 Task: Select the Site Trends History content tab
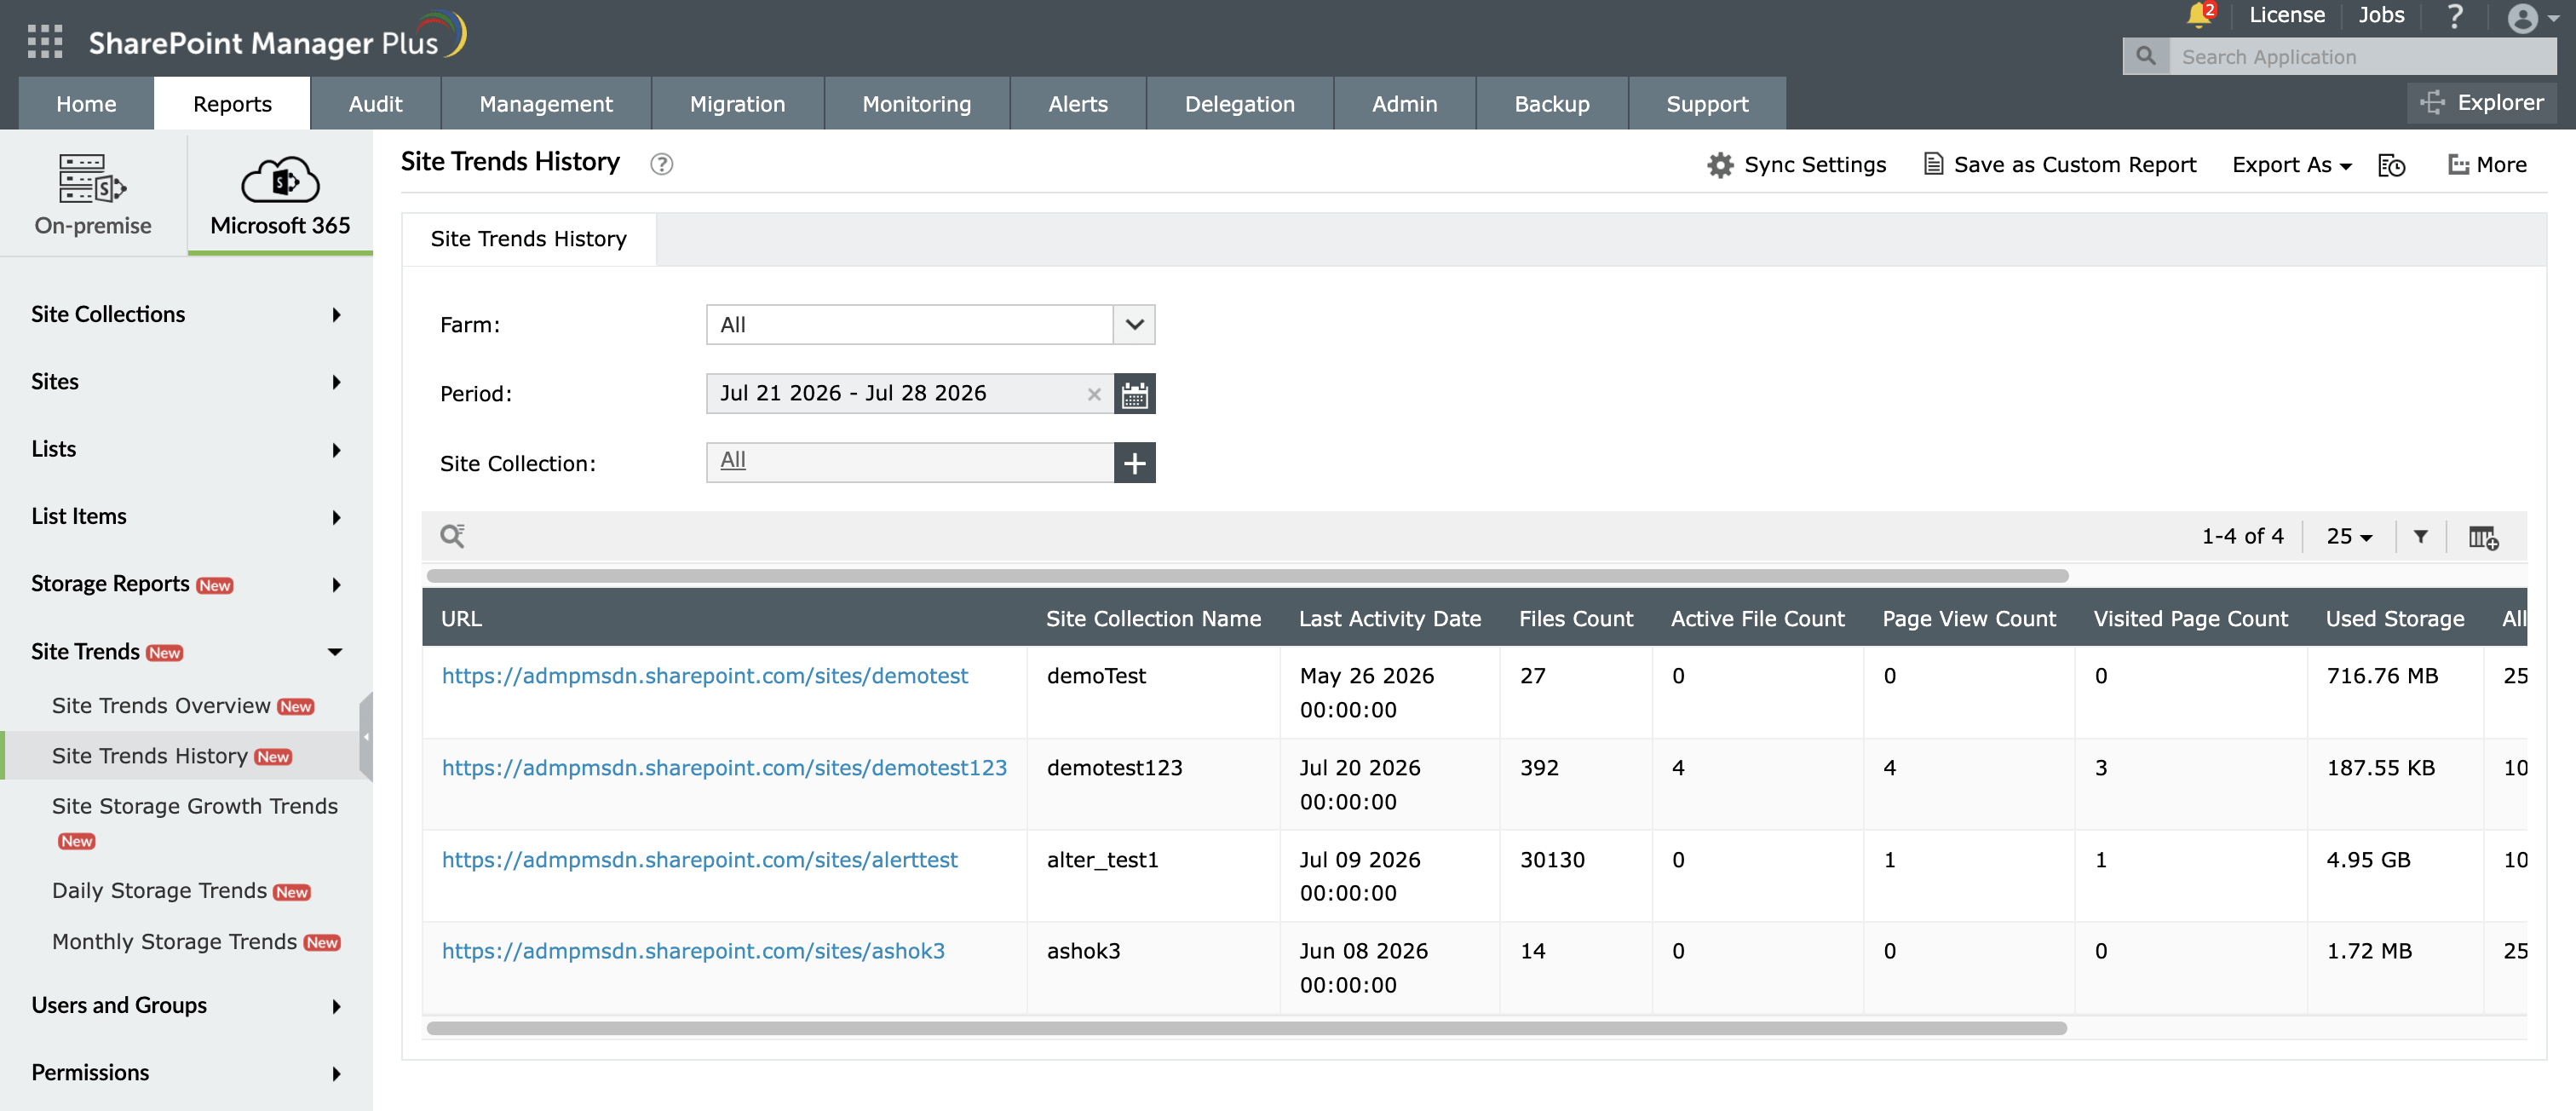[529, 239]
